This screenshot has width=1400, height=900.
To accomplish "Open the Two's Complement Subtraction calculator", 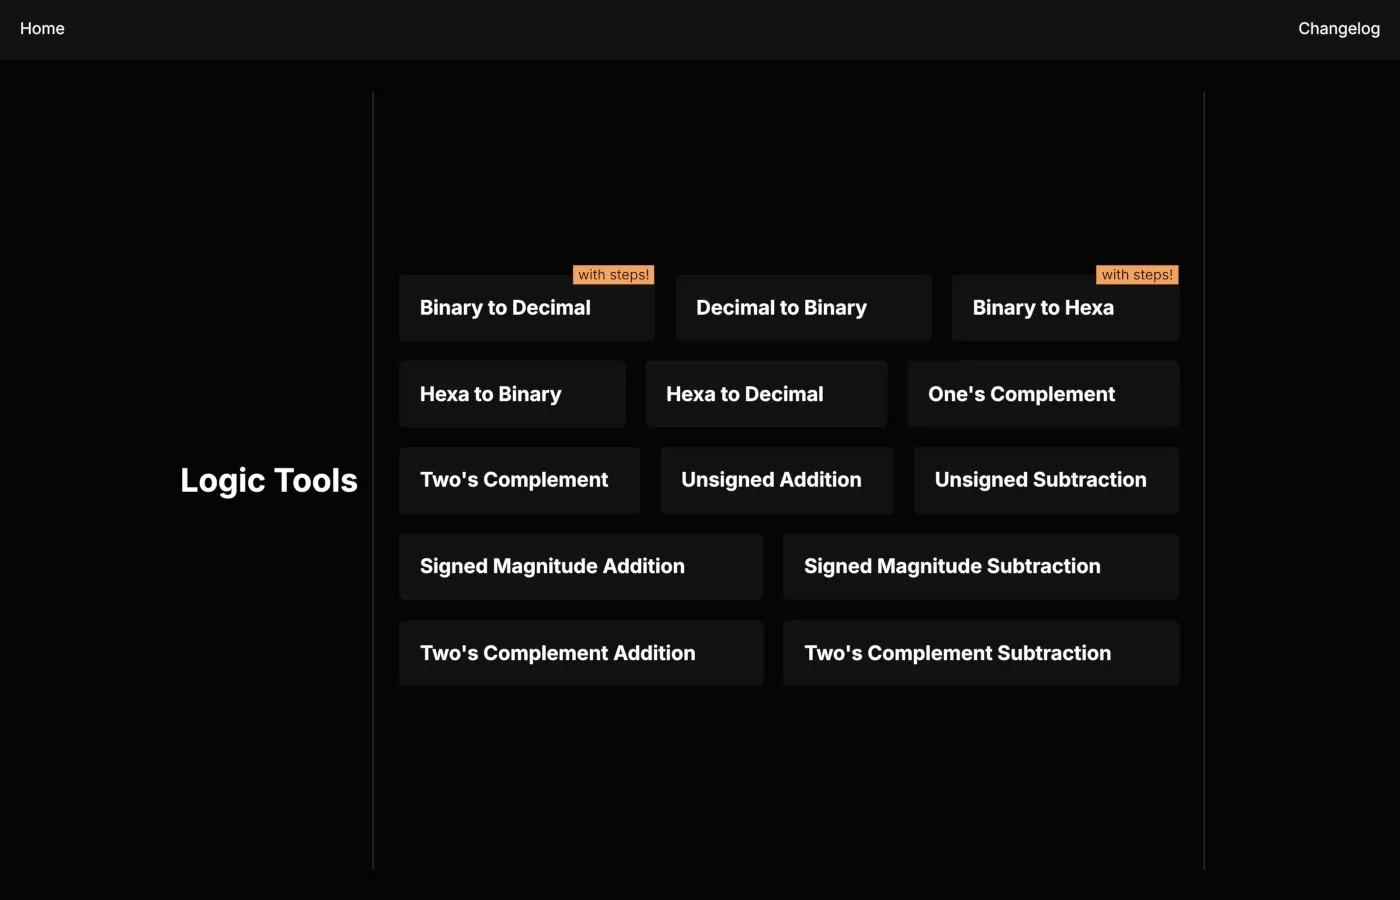I will pyautogui.click(x=980, y=652).
